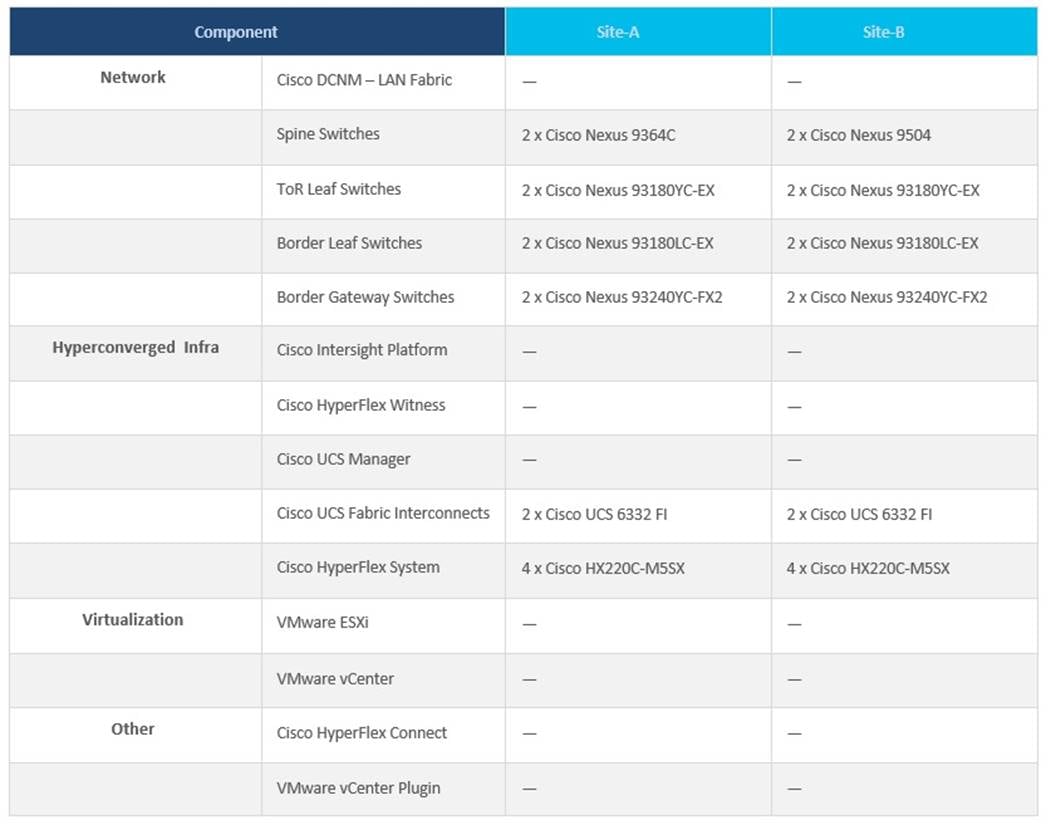
Task: Click Site-A dash in Intersight Platform row
Action: tap(530, 352)
